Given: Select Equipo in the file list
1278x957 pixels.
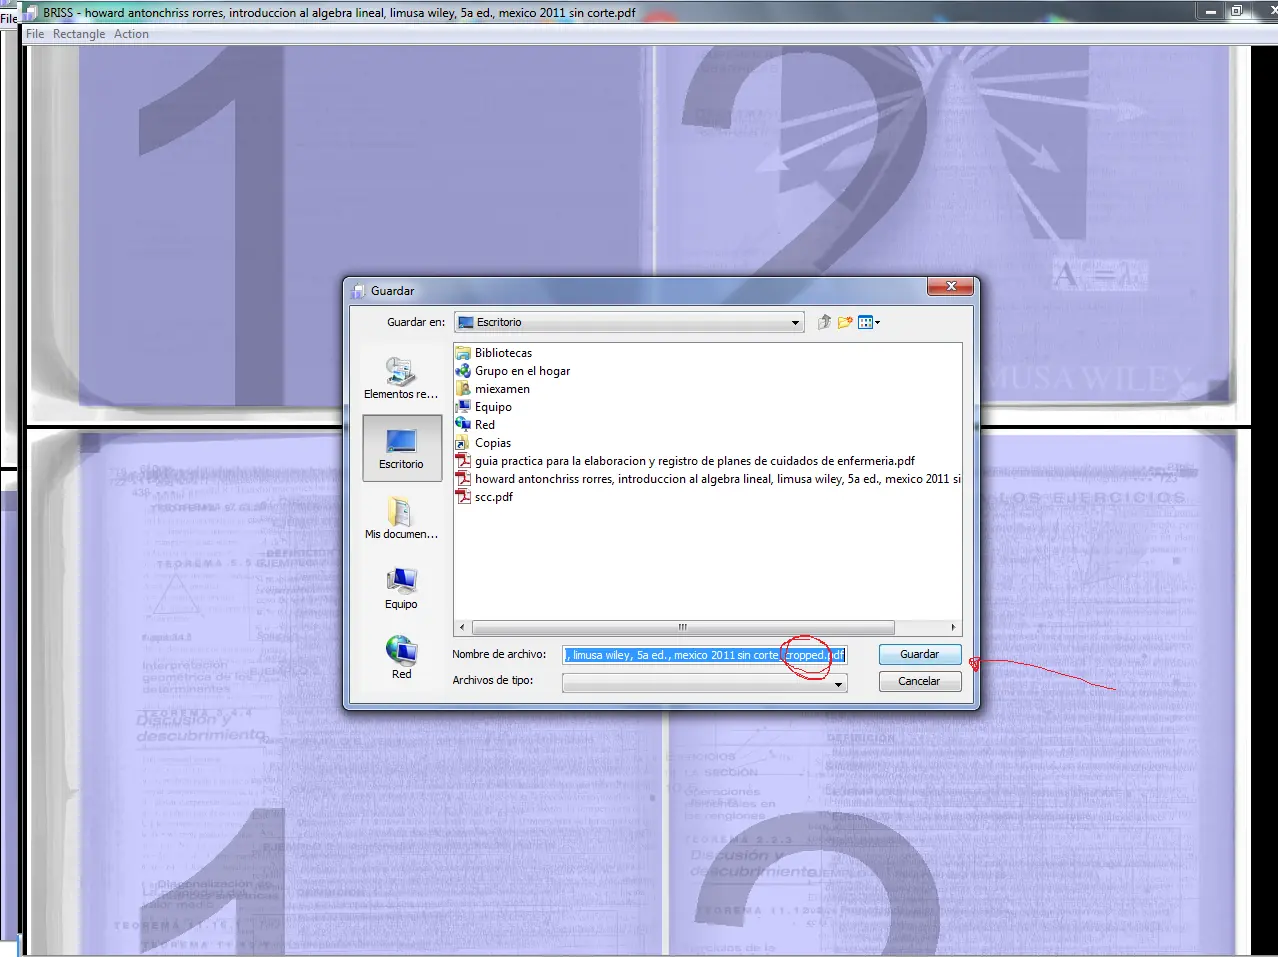Looking at the screenshot, I should coord(493,407).
